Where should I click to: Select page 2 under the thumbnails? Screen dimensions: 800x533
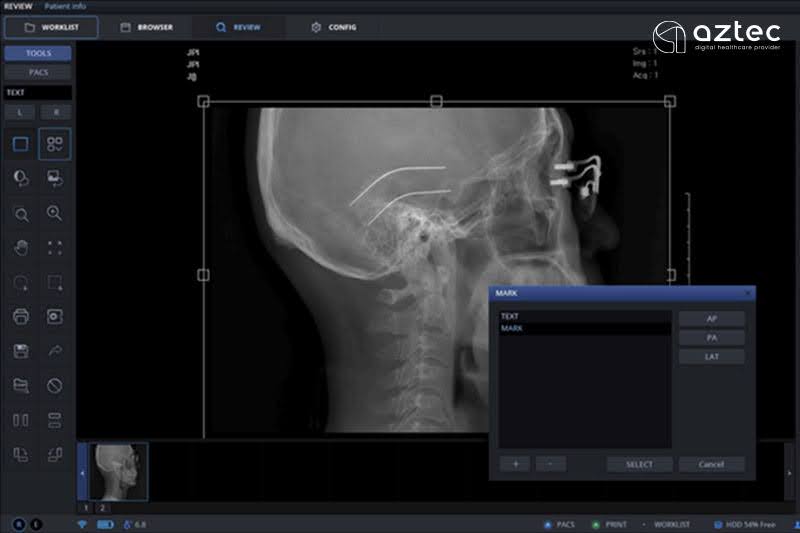coord(102,508)
